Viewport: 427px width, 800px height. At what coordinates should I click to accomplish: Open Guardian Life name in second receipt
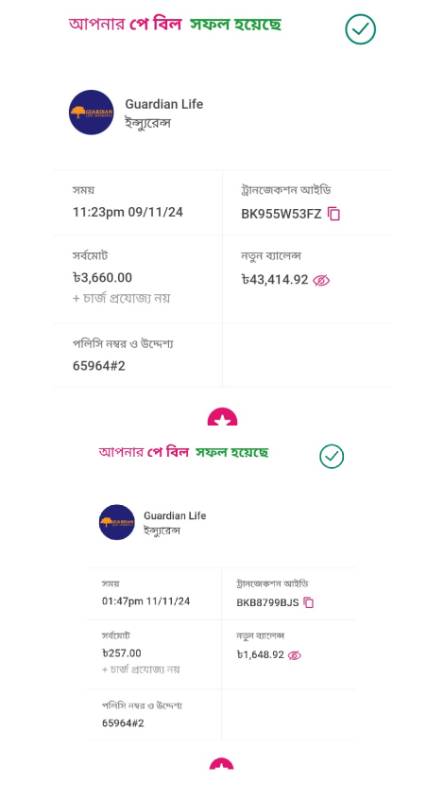[x=175, y=515]
